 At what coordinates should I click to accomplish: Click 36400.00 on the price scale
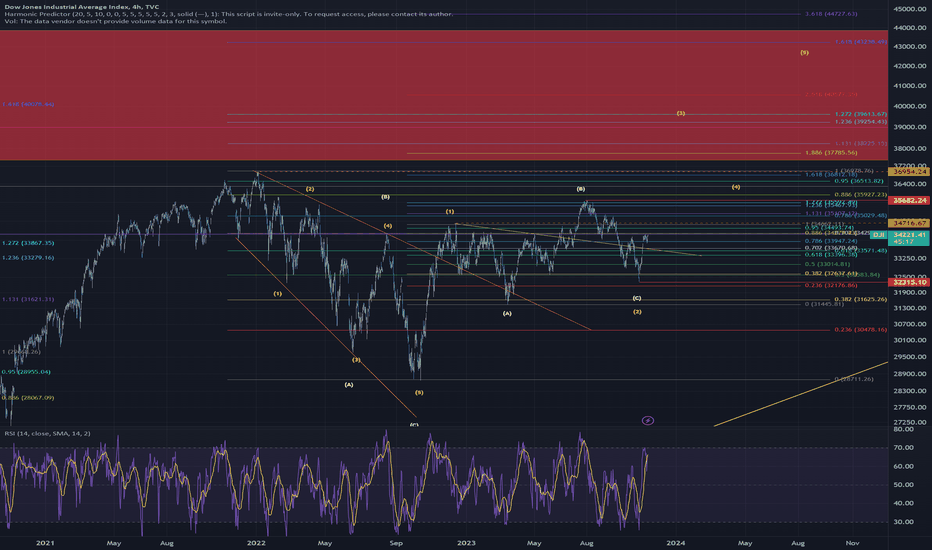point(910,184)
